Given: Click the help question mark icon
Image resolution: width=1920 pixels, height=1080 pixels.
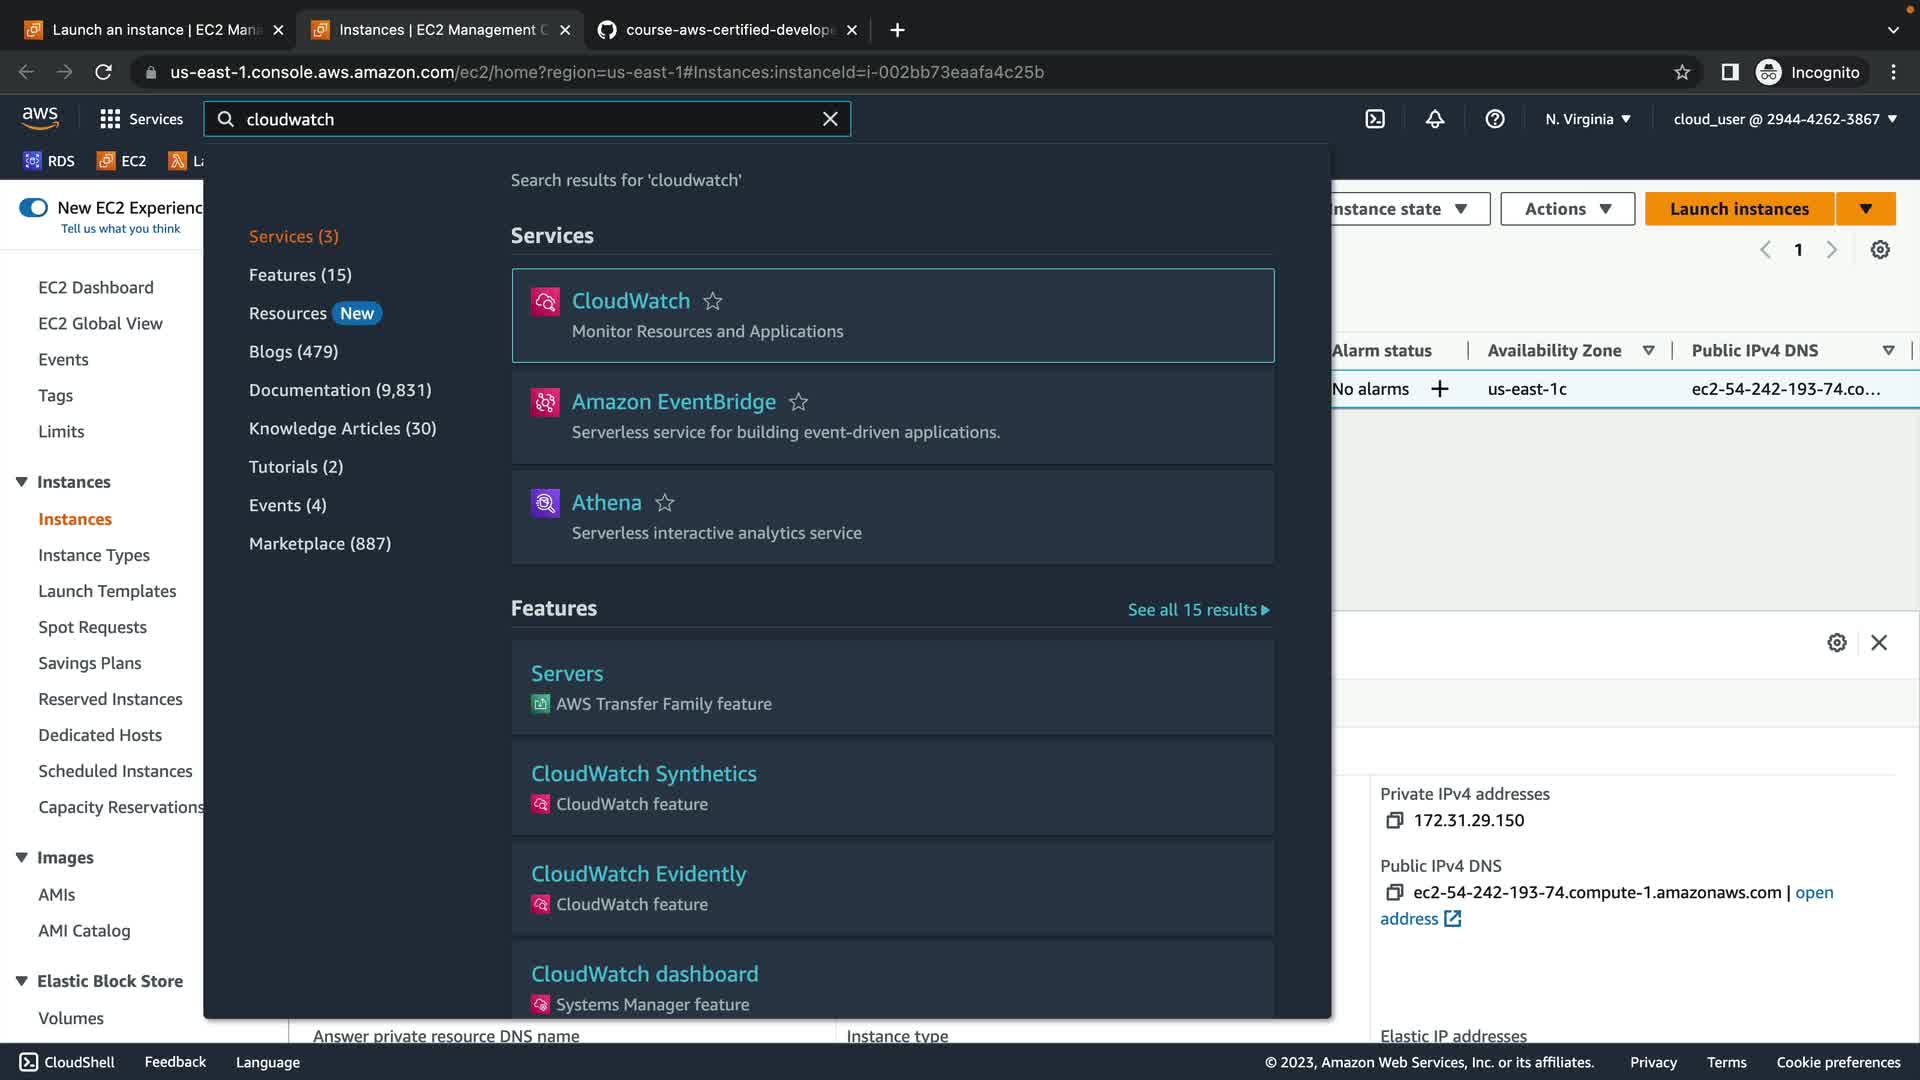Looking at the screenshot, I should point(1495,119).
